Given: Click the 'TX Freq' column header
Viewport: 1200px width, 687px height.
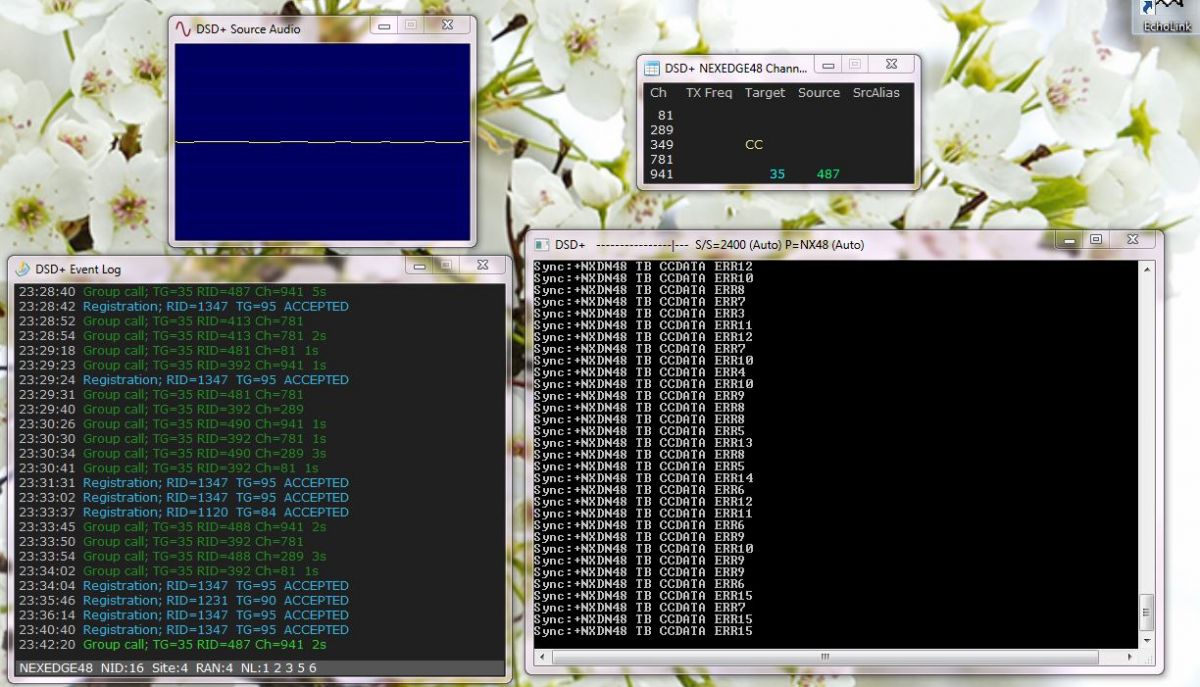Looking at the screenshot, I should [708, 93].
